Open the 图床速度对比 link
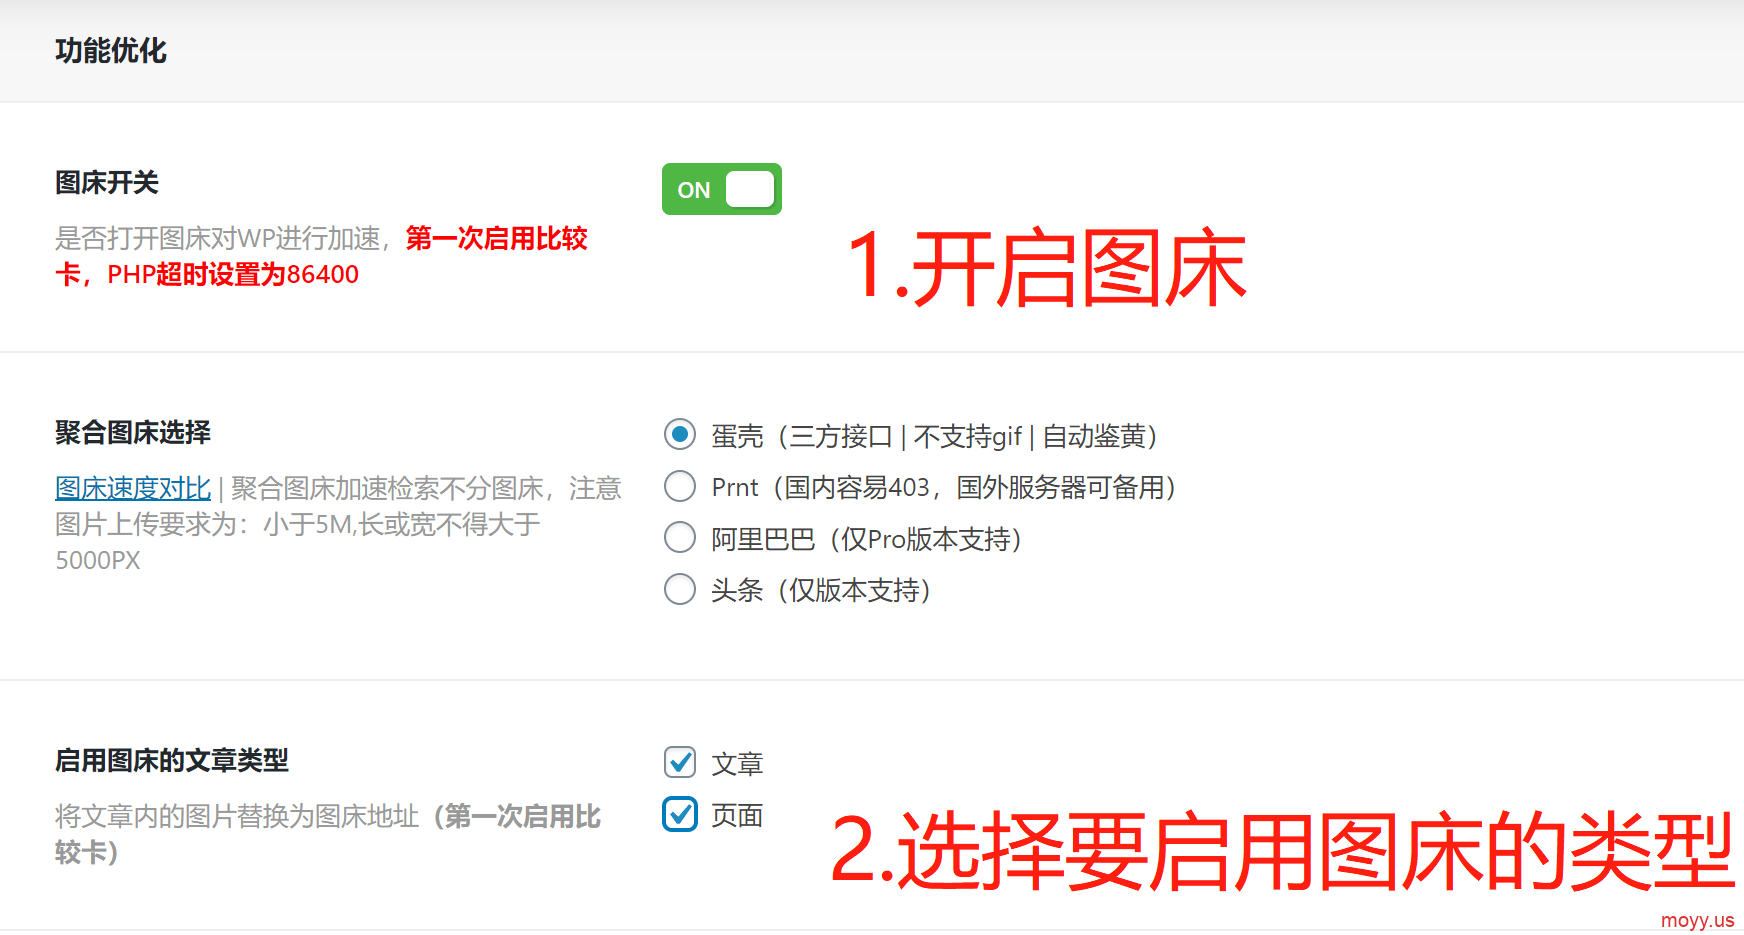The height and width of the screenshot is (935, 1744). pos(133,488)
